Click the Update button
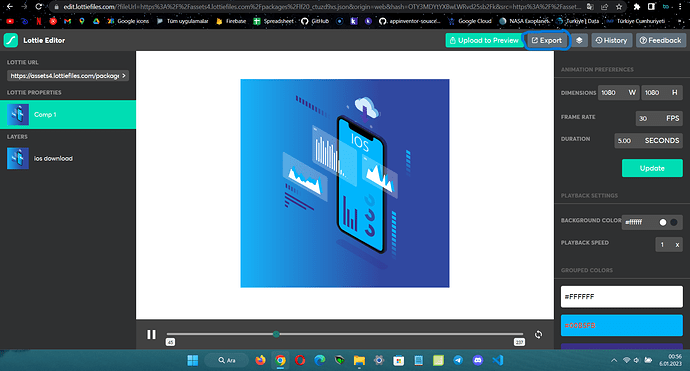Viewport: 690px width, 371px height. click(652, 168)
